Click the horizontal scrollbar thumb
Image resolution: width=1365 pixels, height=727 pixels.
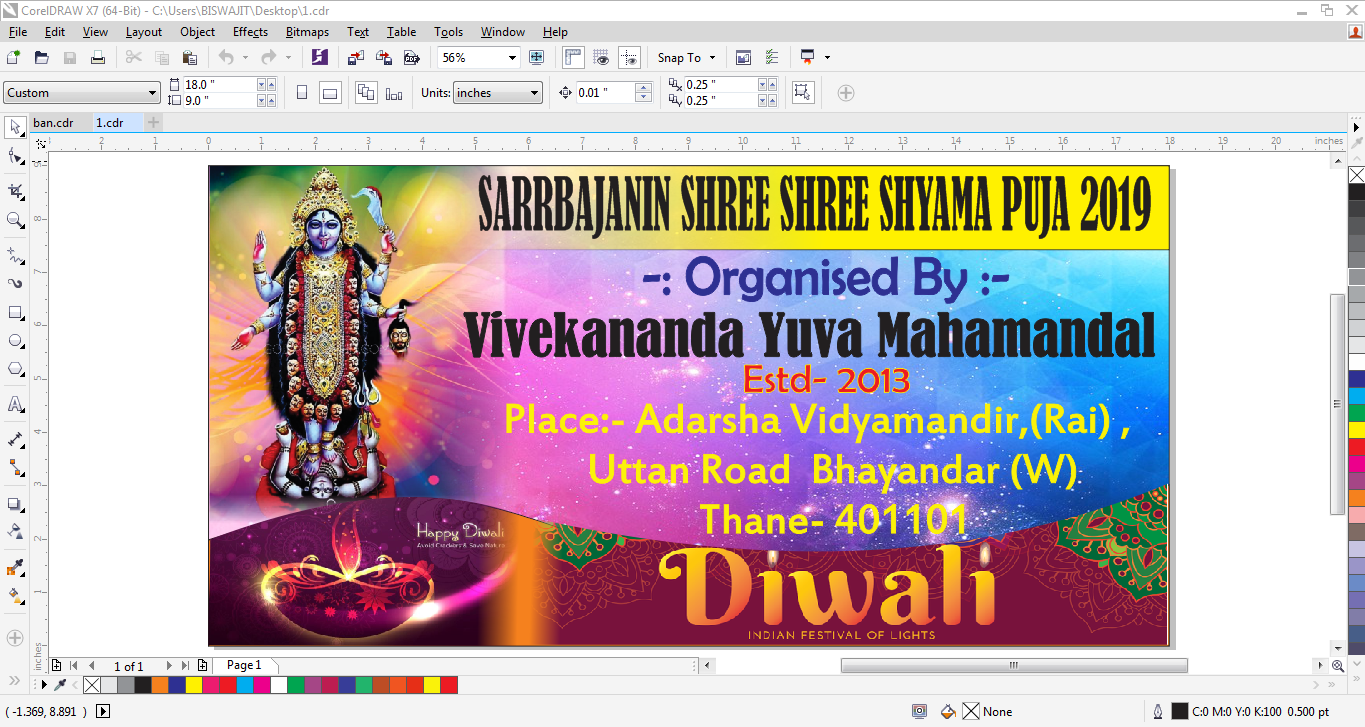pyautogui.click(x=1014, y=665)
